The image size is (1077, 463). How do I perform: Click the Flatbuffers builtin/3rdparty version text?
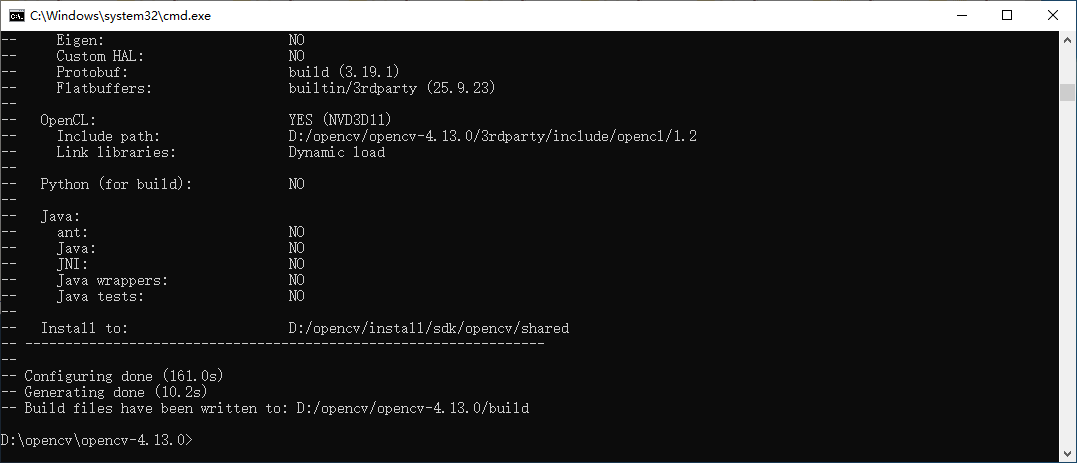(392, 88)
